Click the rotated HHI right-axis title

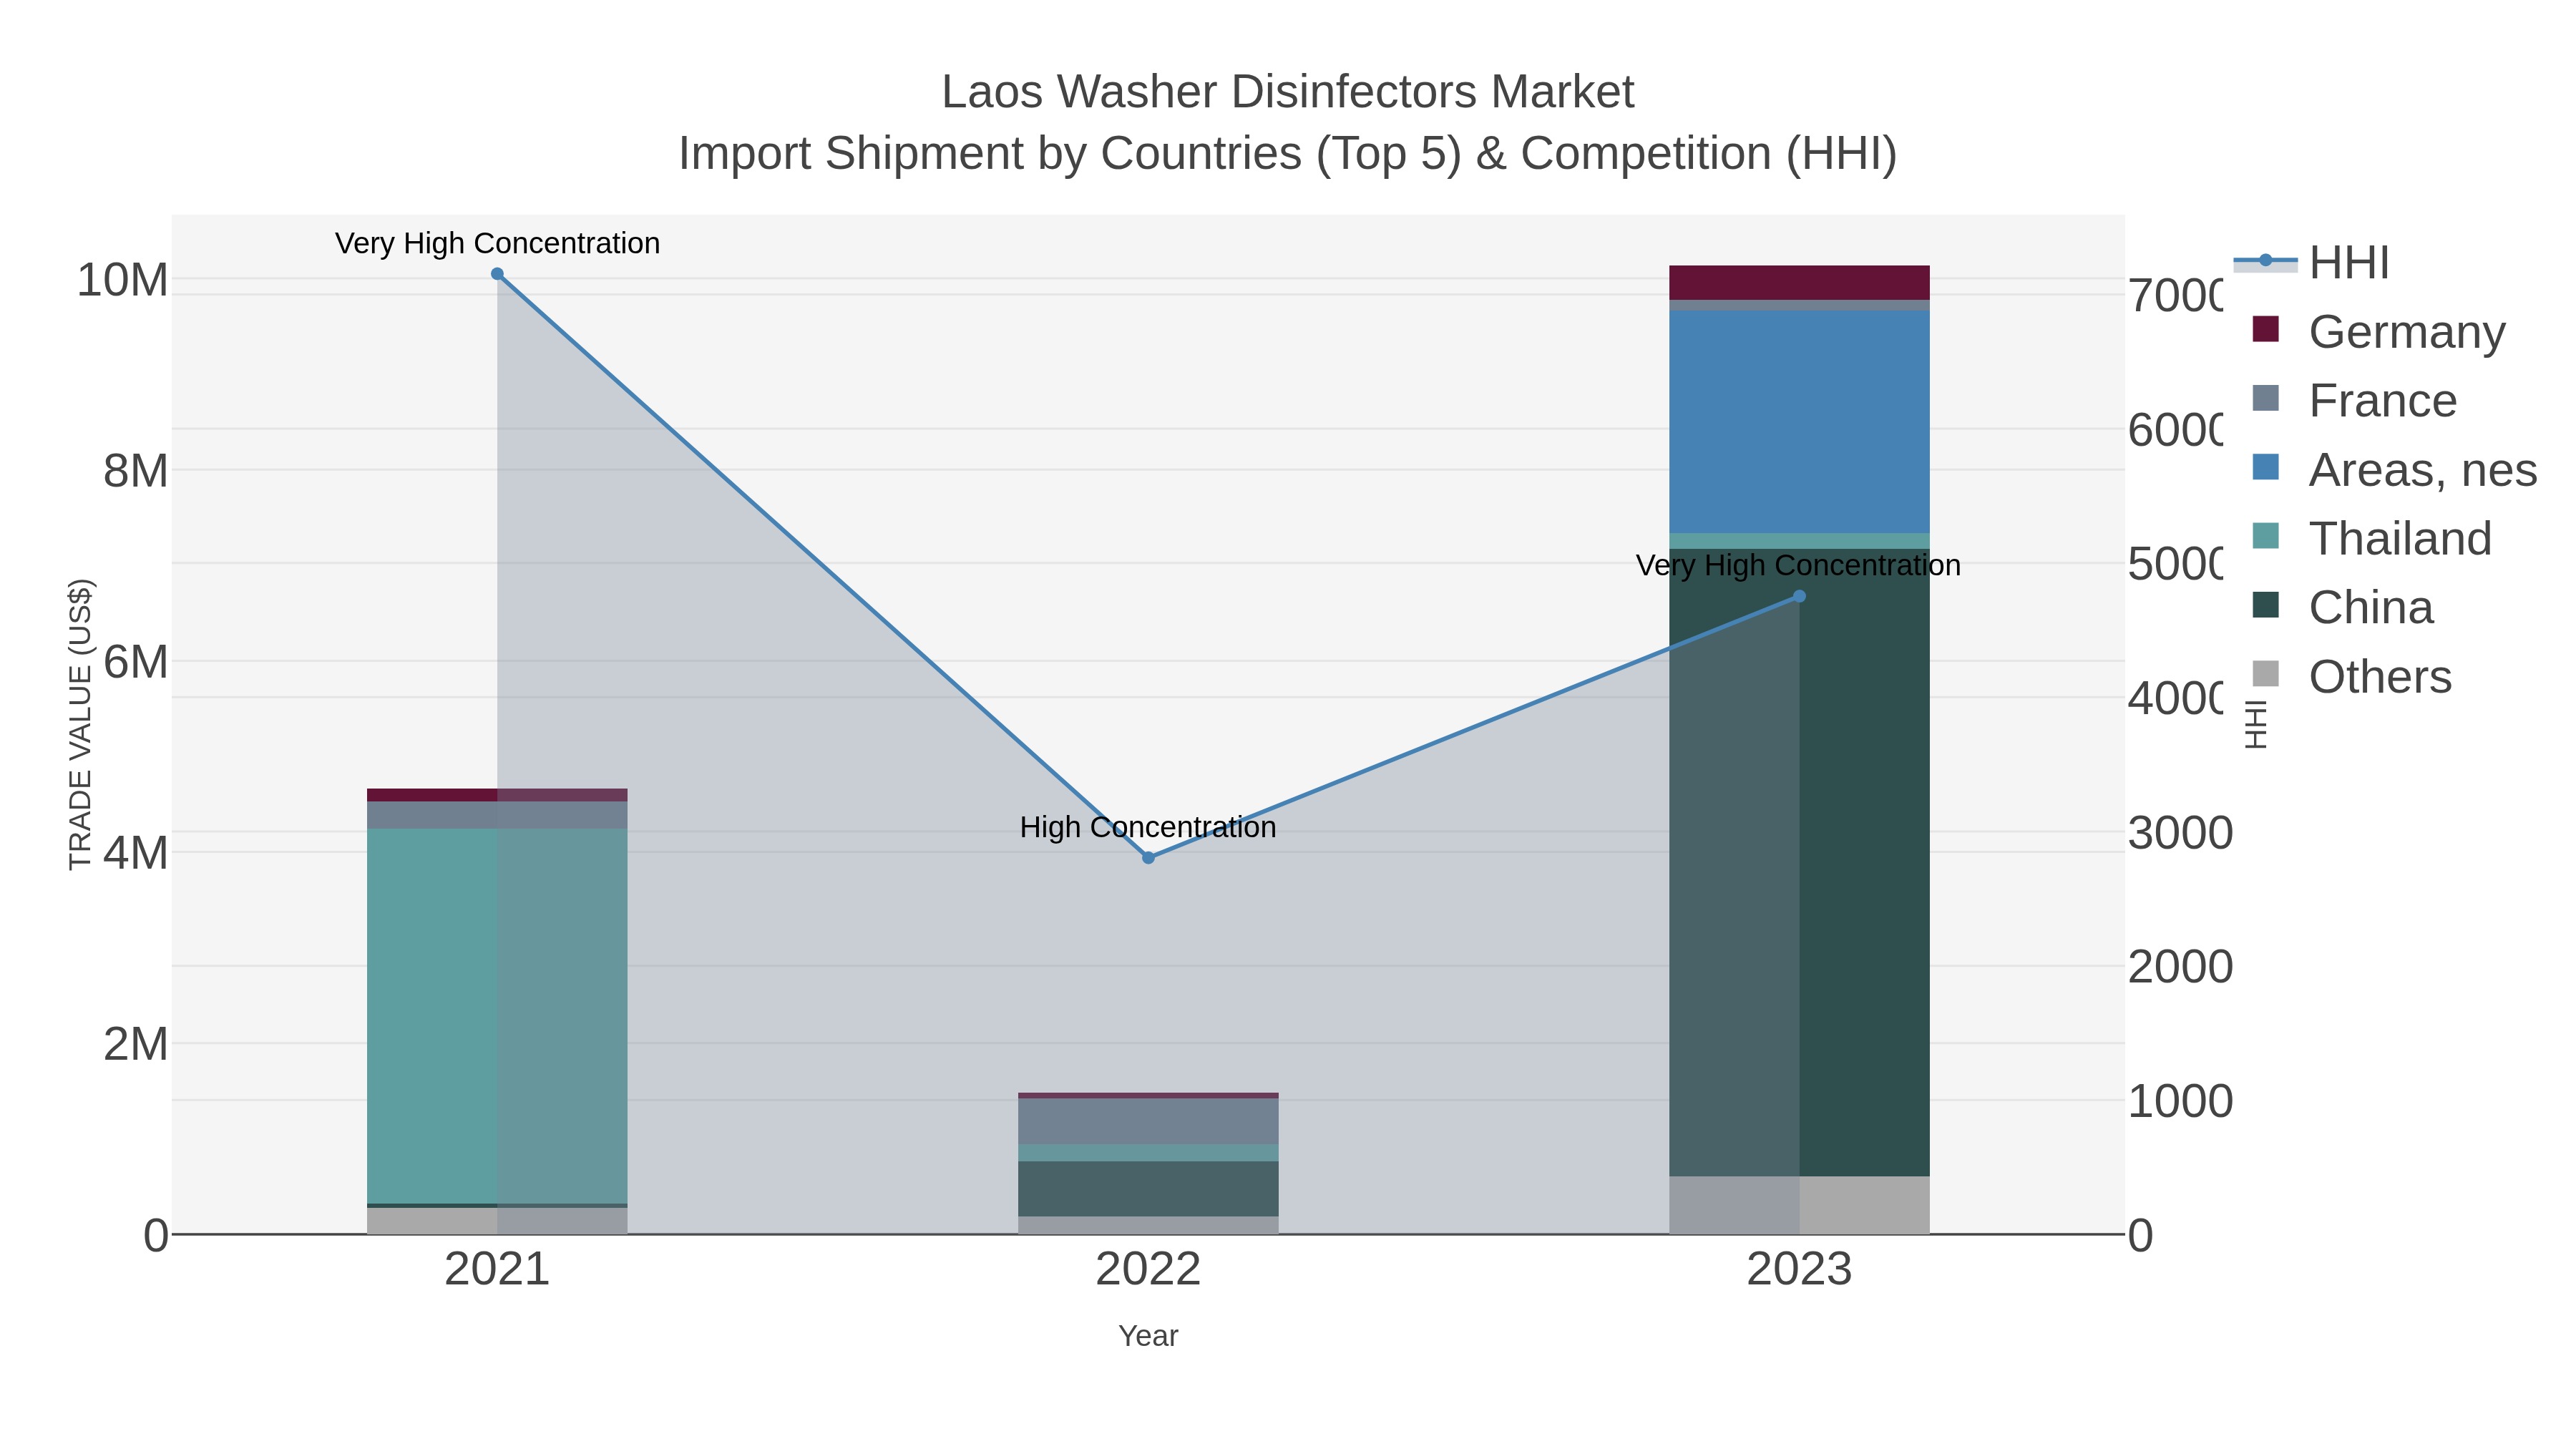click(x=2256, y=724)
